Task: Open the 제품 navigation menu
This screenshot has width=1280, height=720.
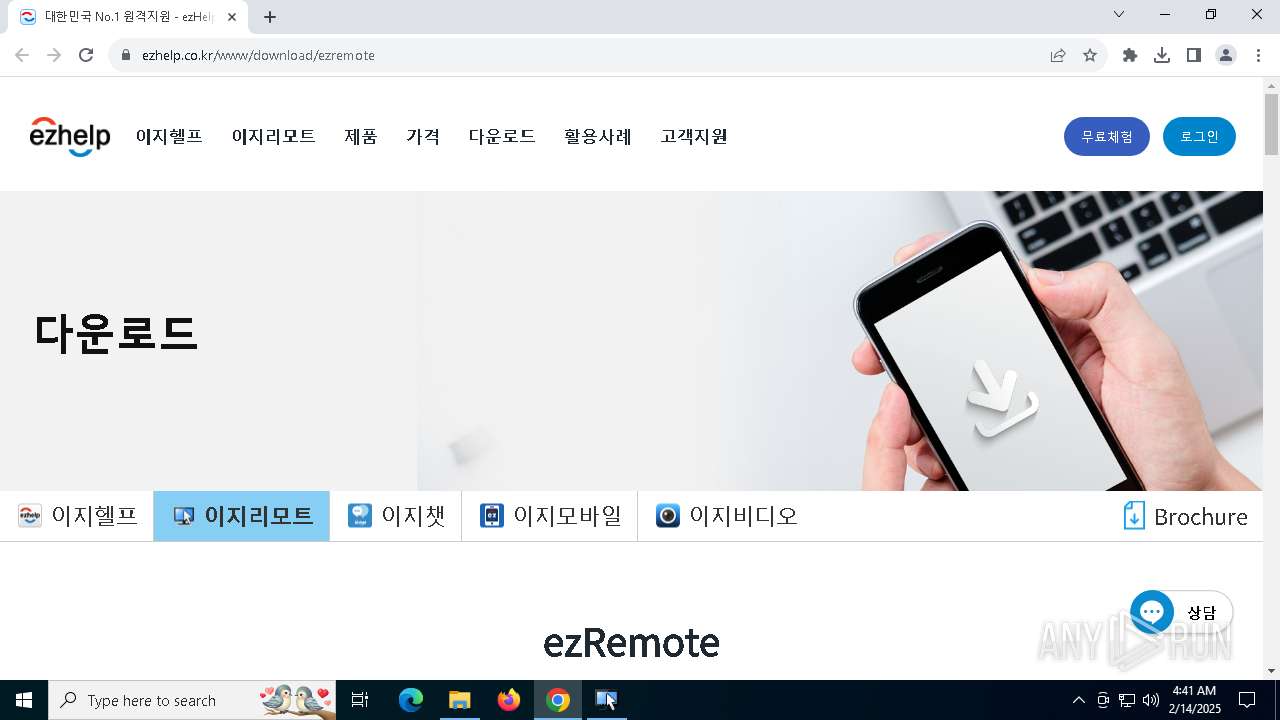Action: 360,136
